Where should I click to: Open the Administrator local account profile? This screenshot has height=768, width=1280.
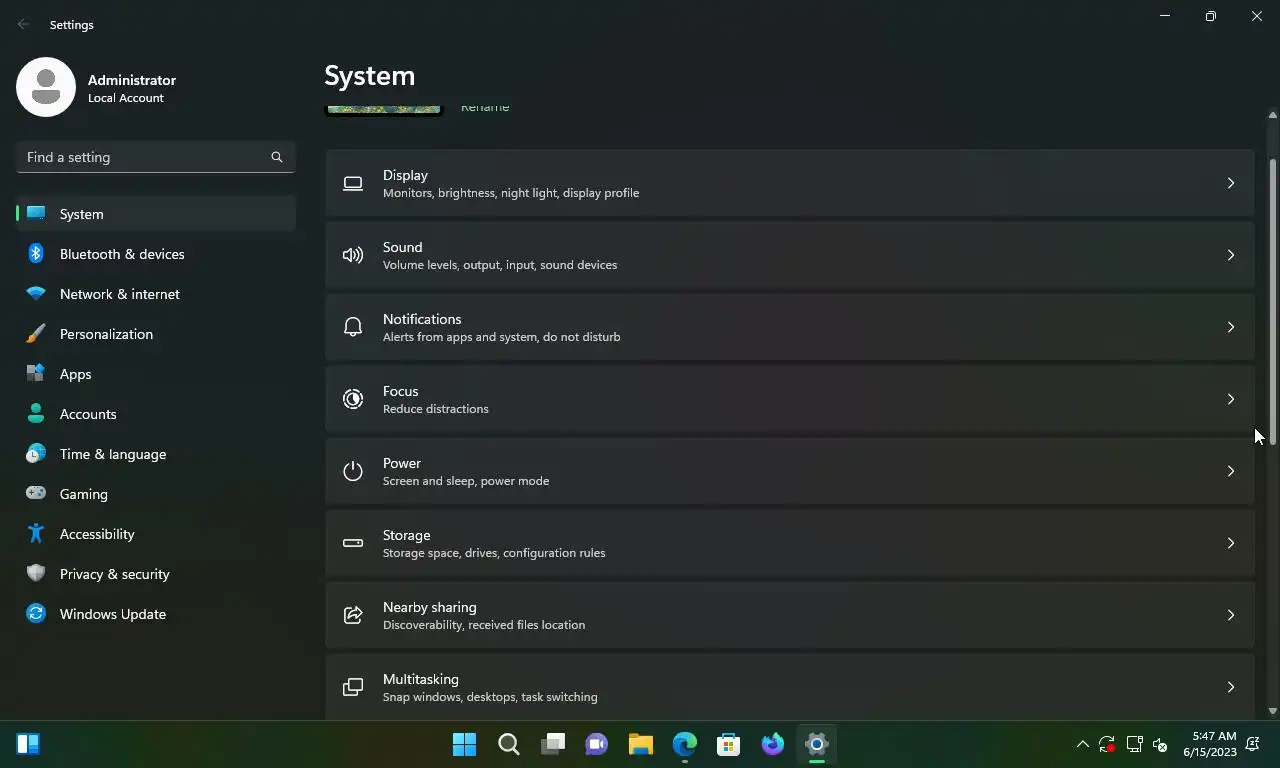tap(97, 88)
